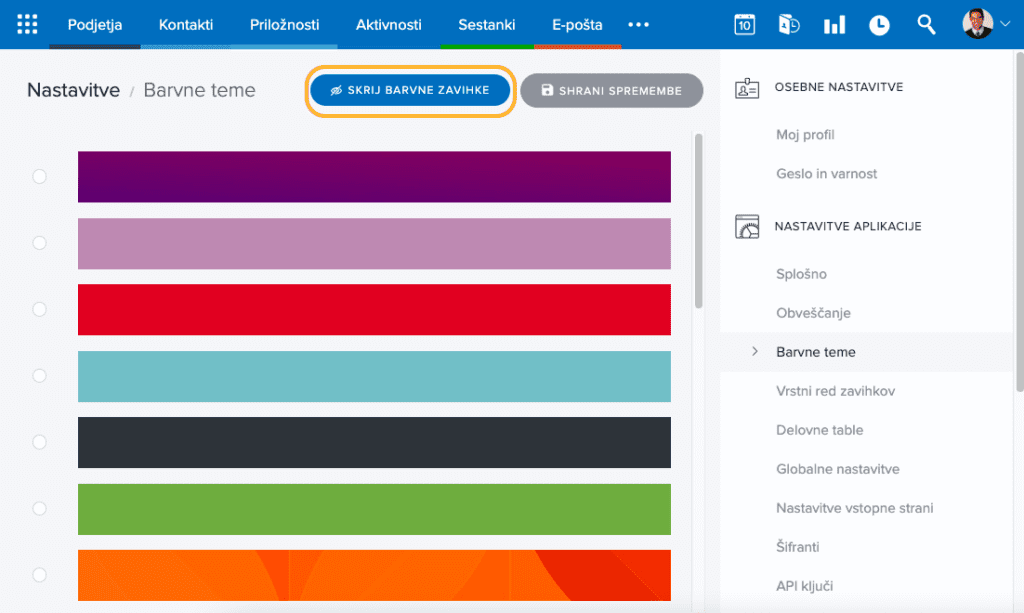Open more tabs via three-dots menu
This screenshot has height=613, width=1024.
pos(638,25)
